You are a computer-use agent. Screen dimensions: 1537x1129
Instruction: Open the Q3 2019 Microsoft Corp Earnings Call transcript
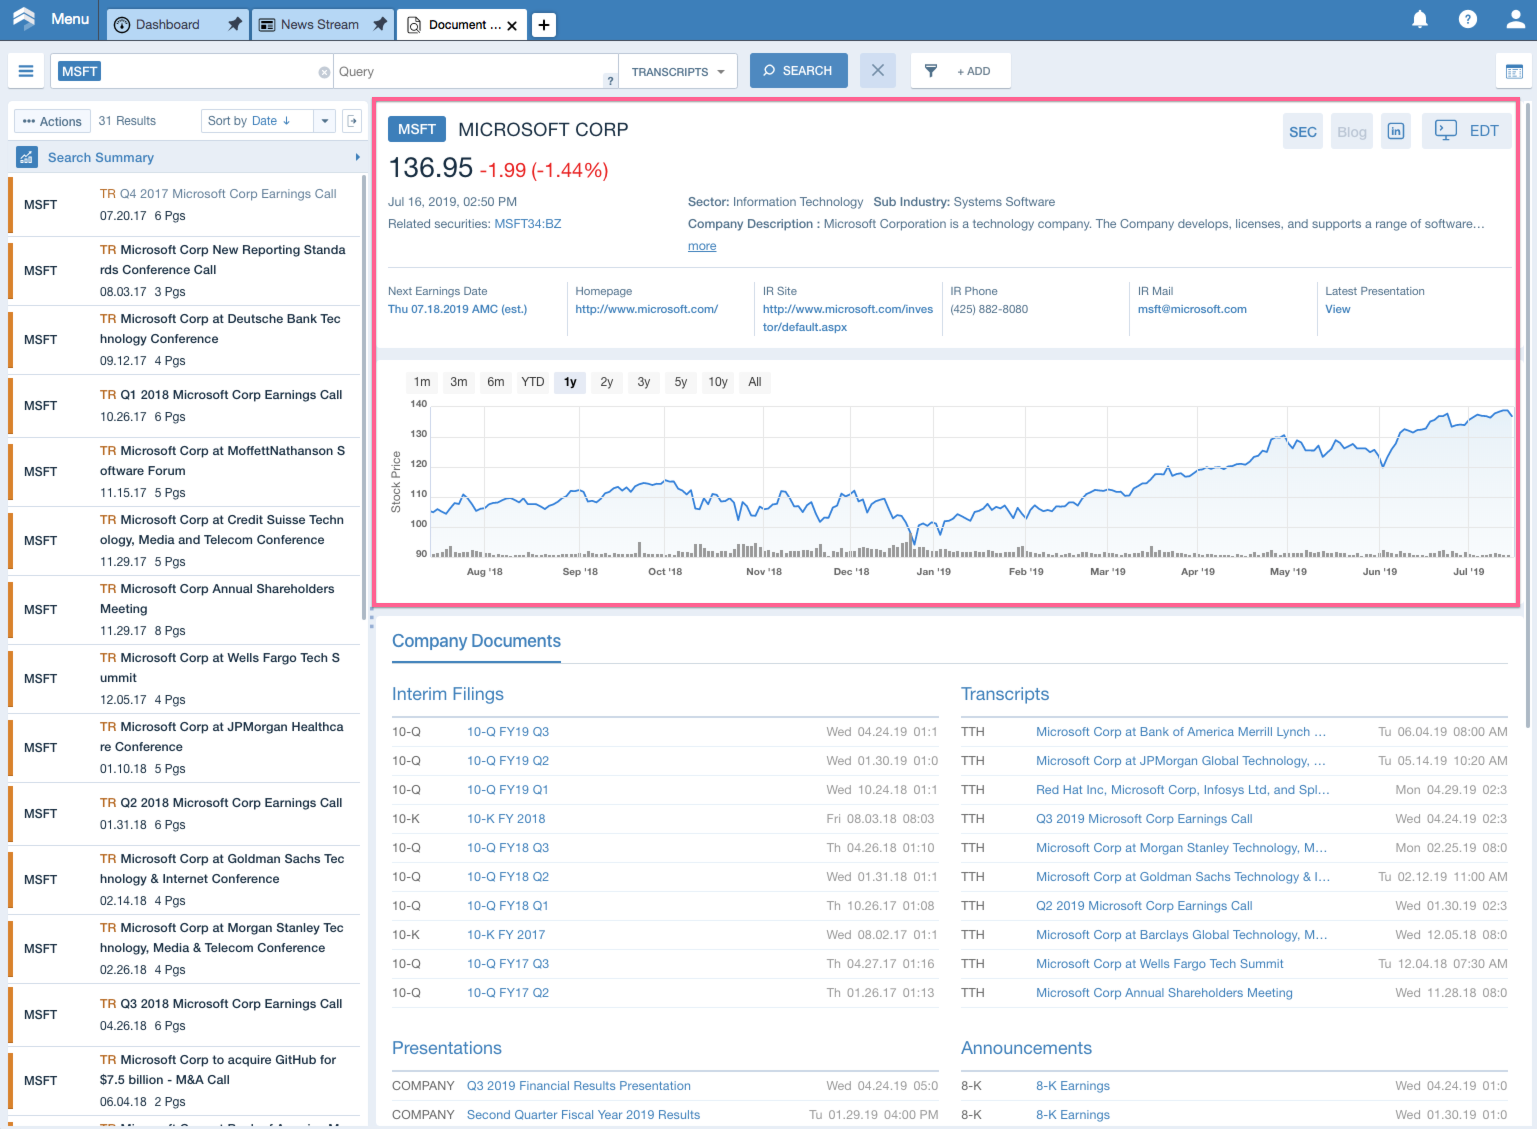(1144, 819)
